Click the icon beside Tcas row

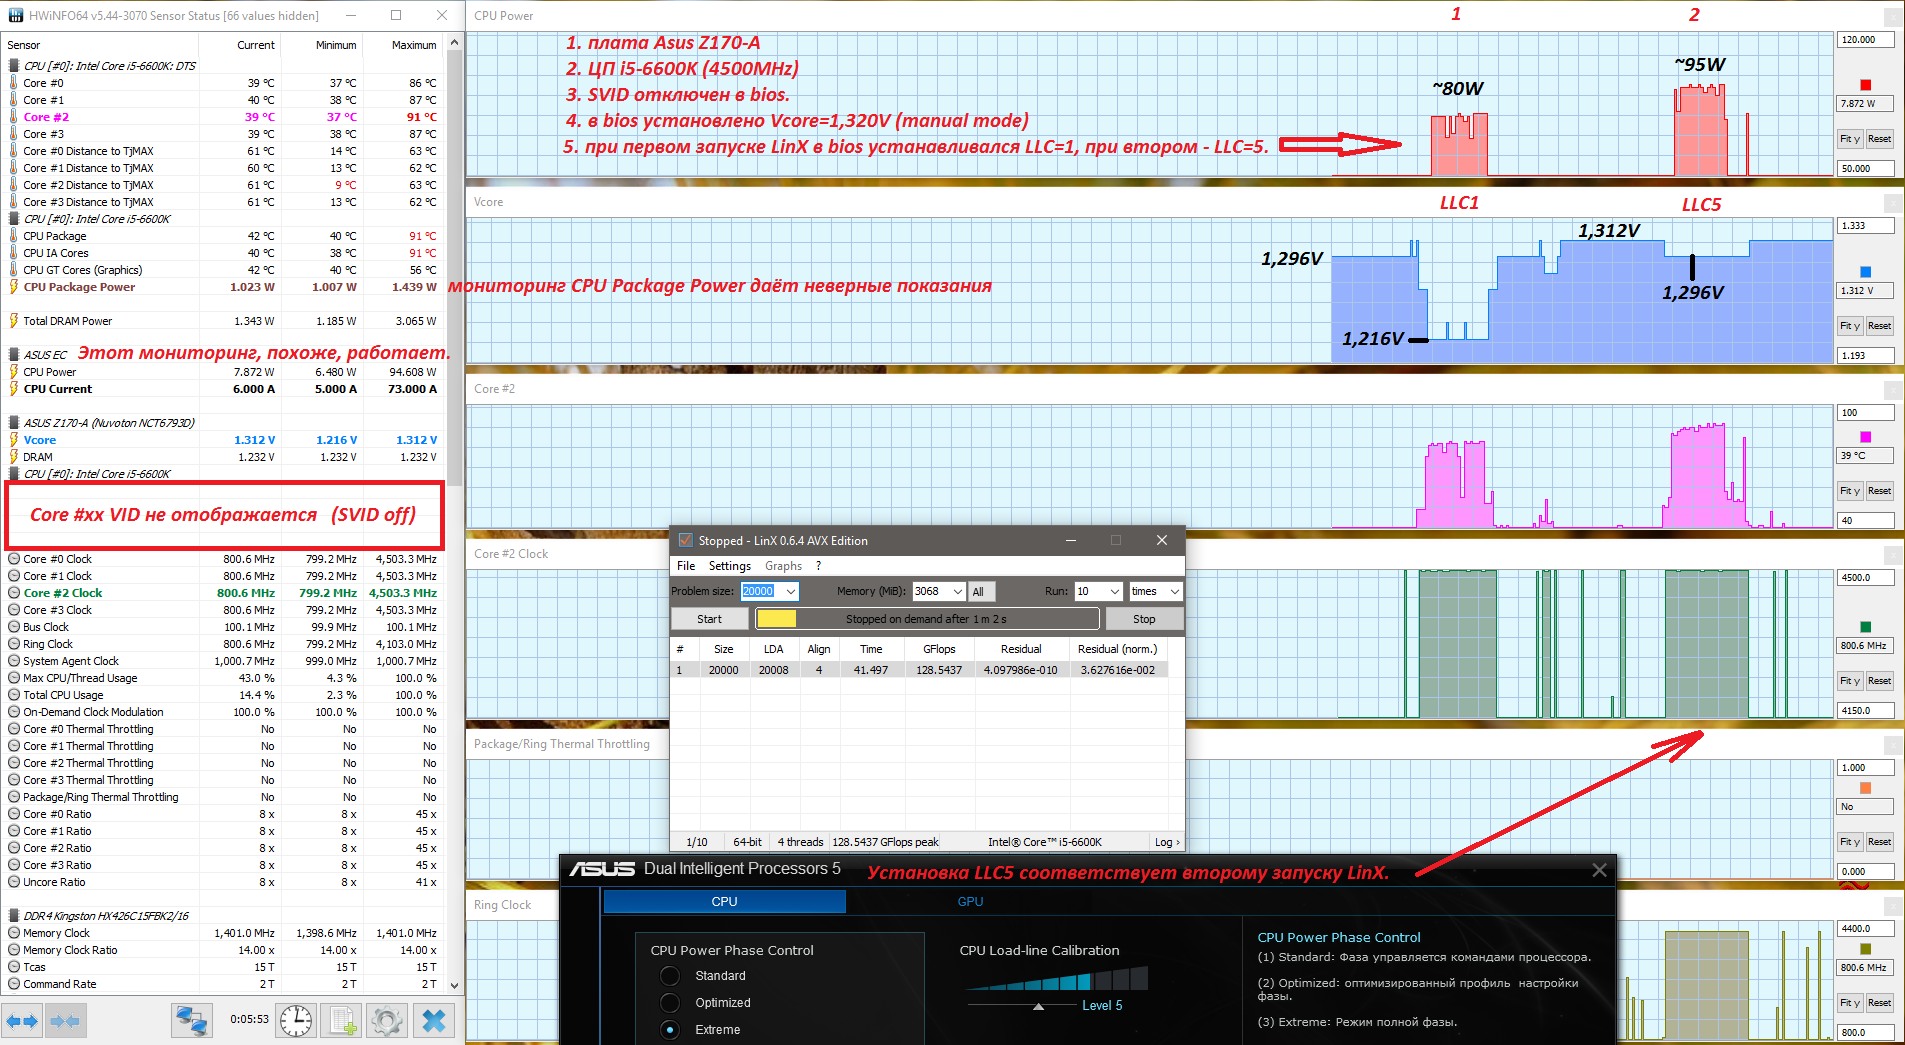click(14, 967)
